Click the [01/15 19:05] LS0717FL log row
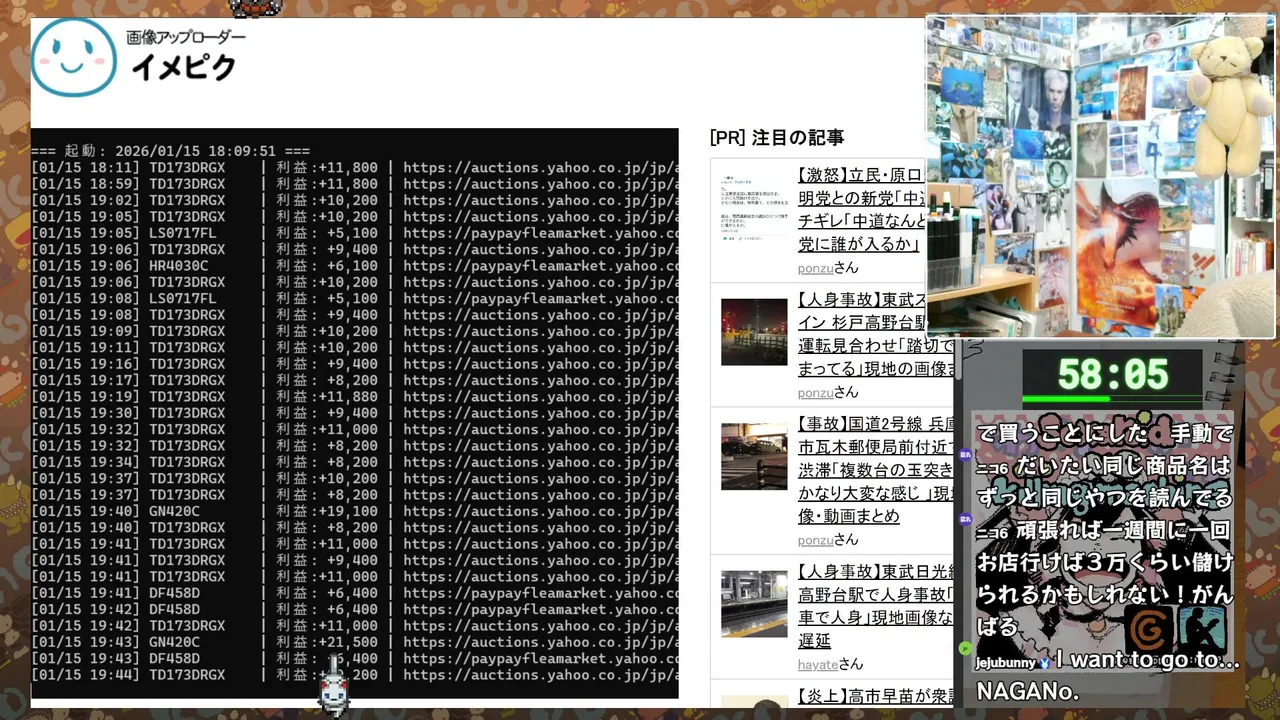The width and height of the screenshot is (1280, 720). pos(354,233)
